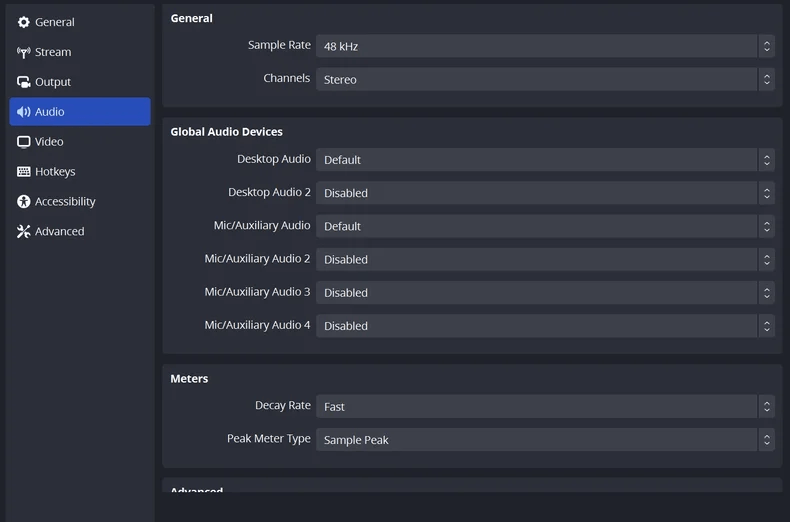Click the Advanced tools icon

coord(23,231)
